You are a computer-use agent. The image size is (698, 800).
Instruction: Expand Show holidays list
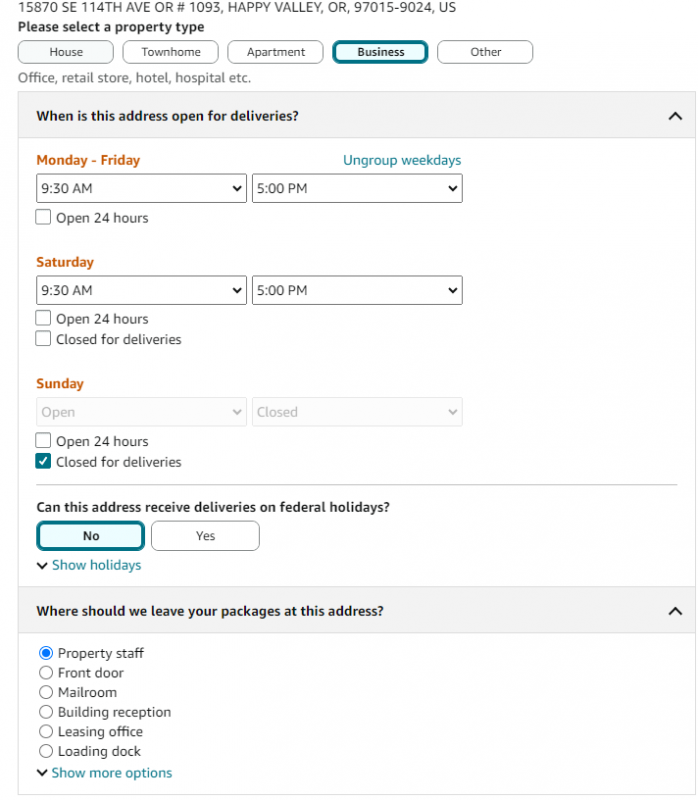click(89, 565)
